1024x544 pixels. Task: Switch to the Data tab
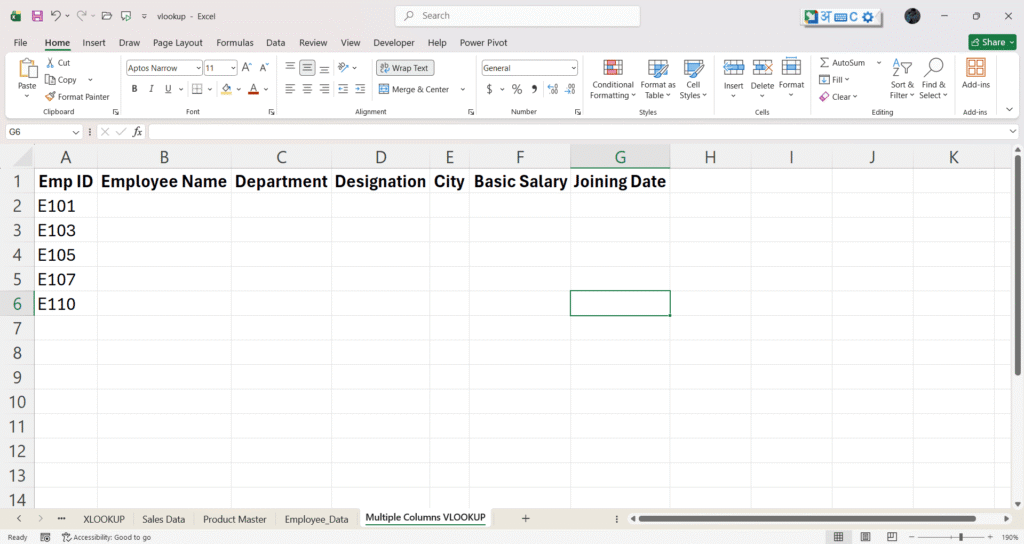pos(276,42)
